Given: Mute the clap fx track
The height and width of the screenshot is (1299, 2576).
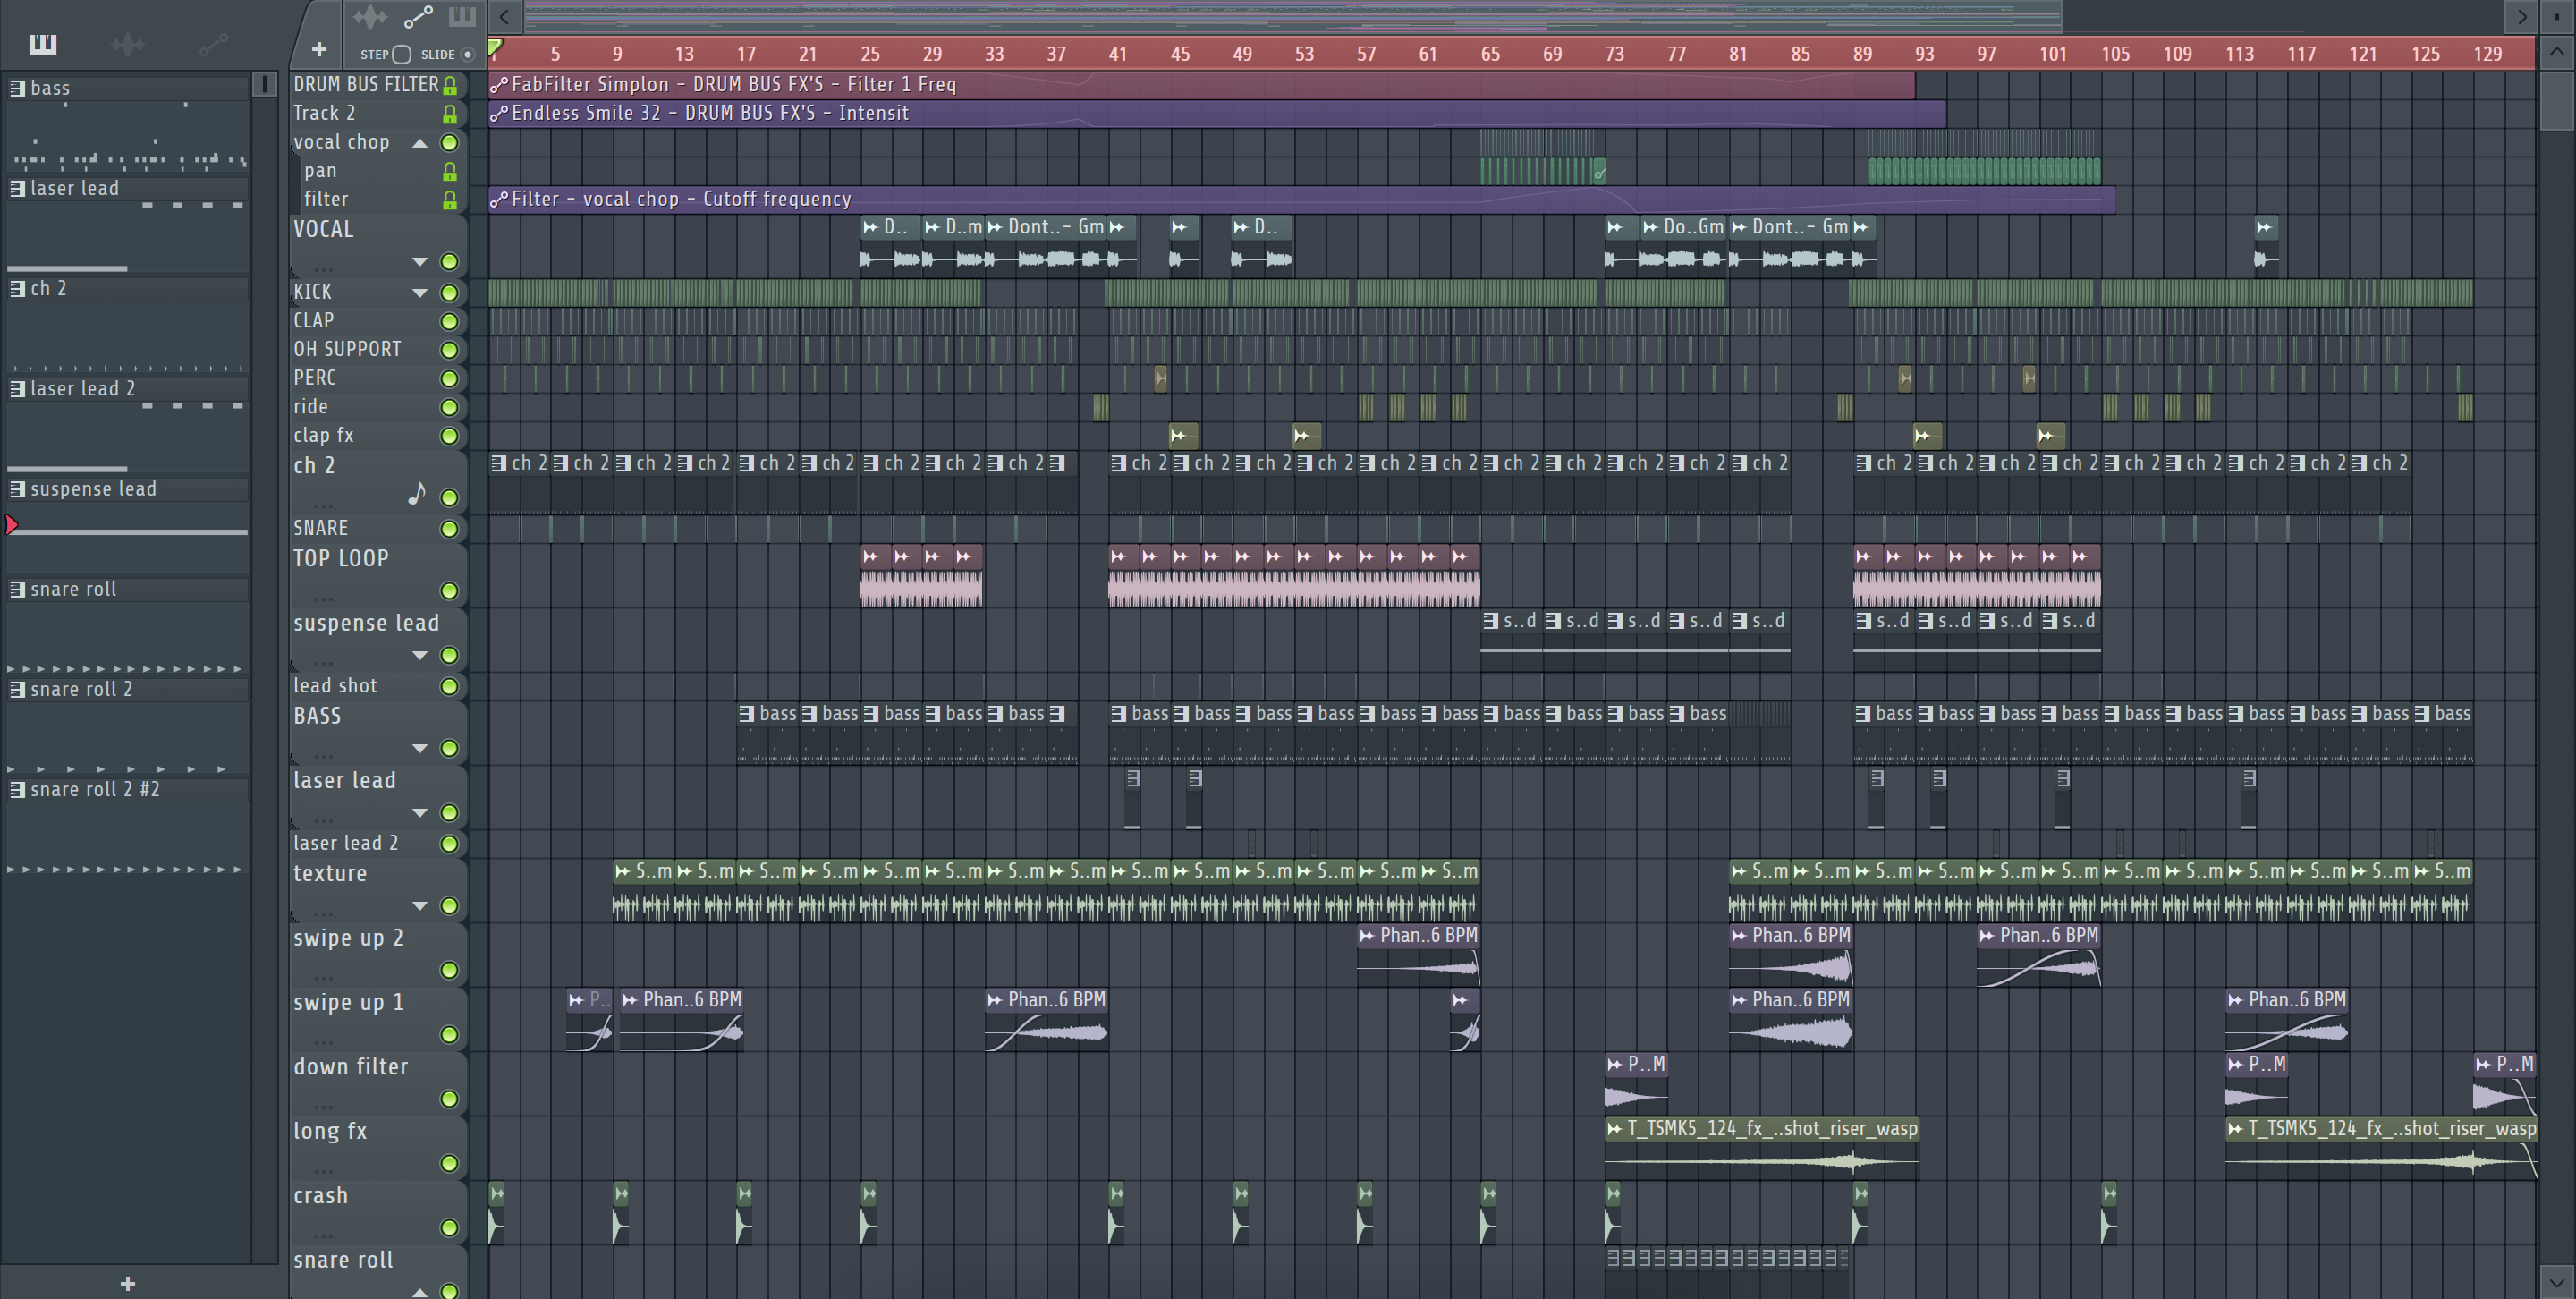Looking at the screenshot, I should tap(450, 436).
